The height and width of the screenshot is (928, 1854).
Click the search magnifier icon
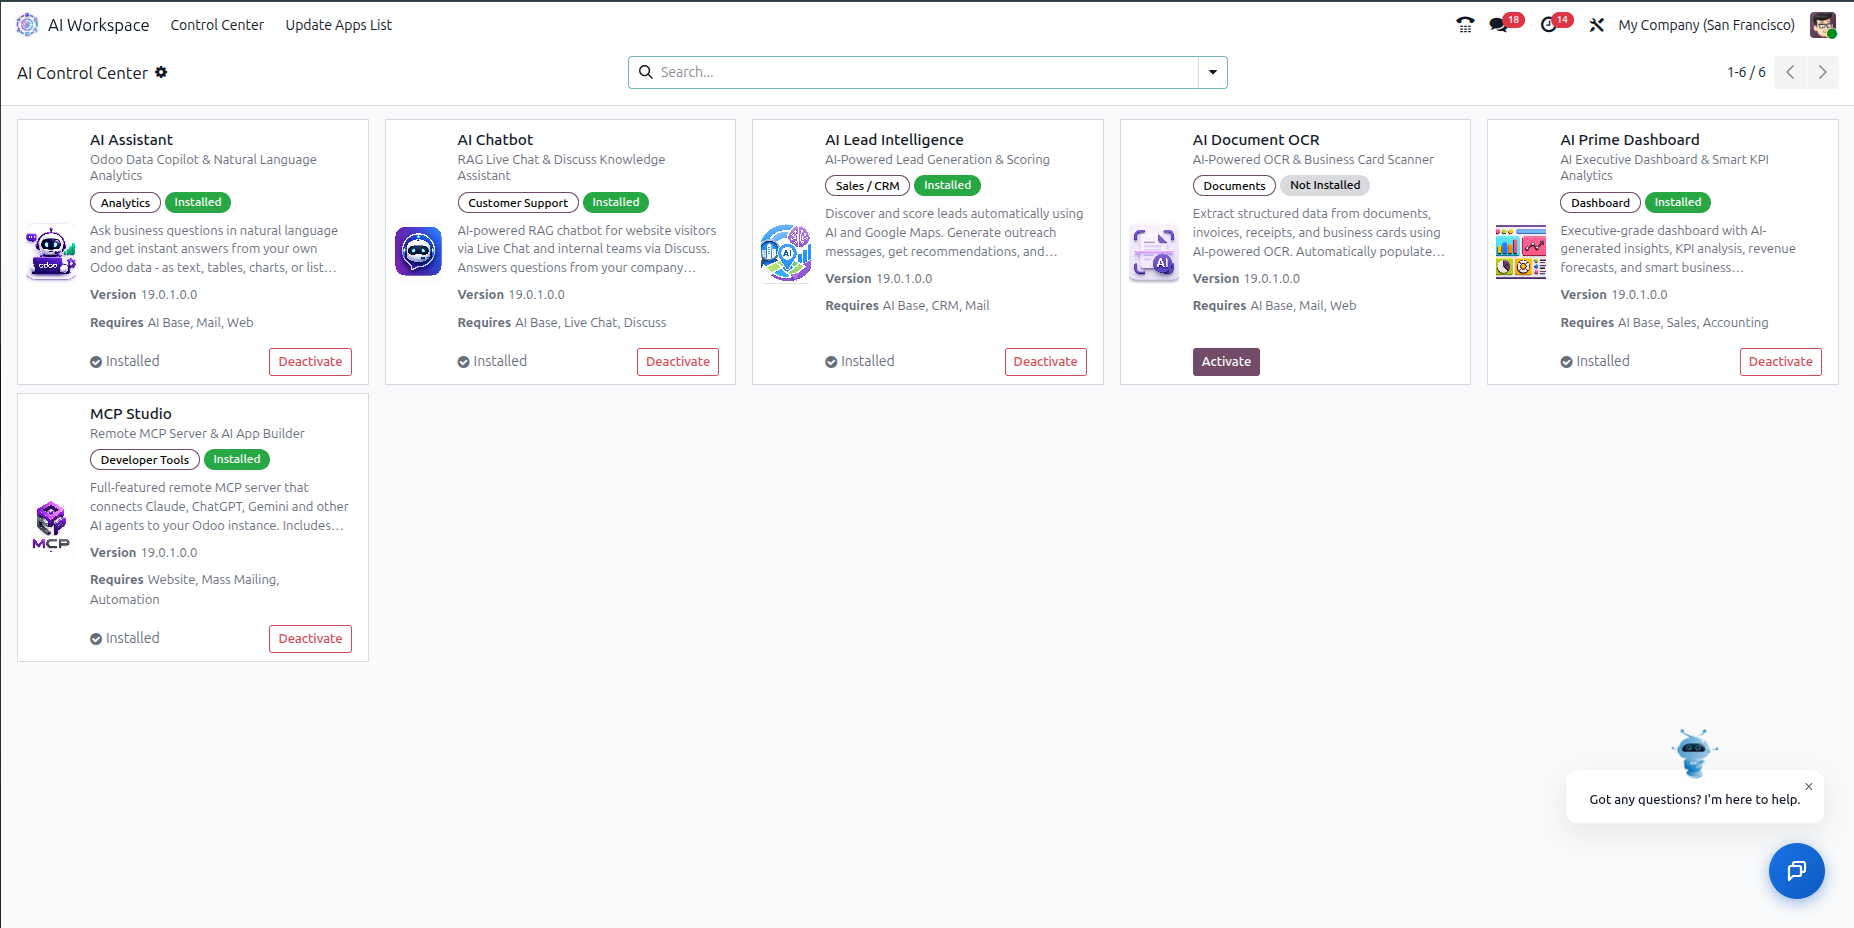click(646, 72)
